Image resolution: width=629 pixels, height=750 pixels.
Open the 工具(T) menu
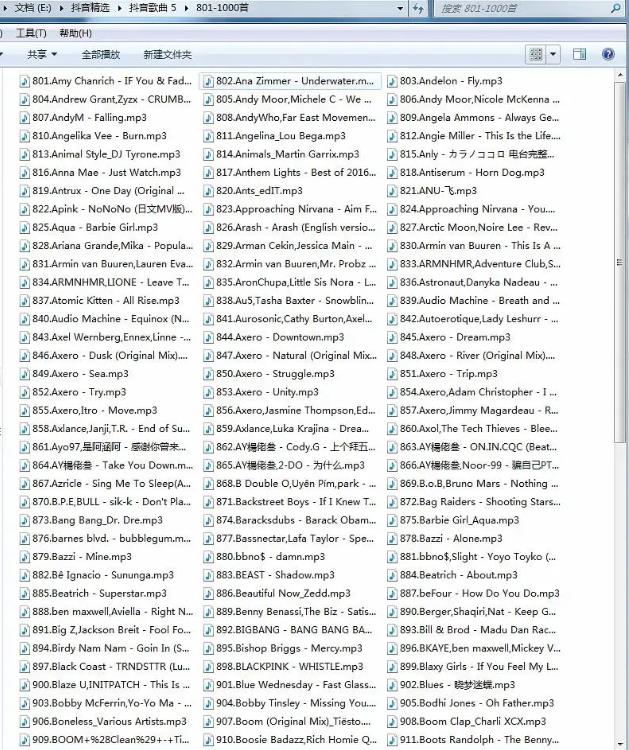[31, 33]
